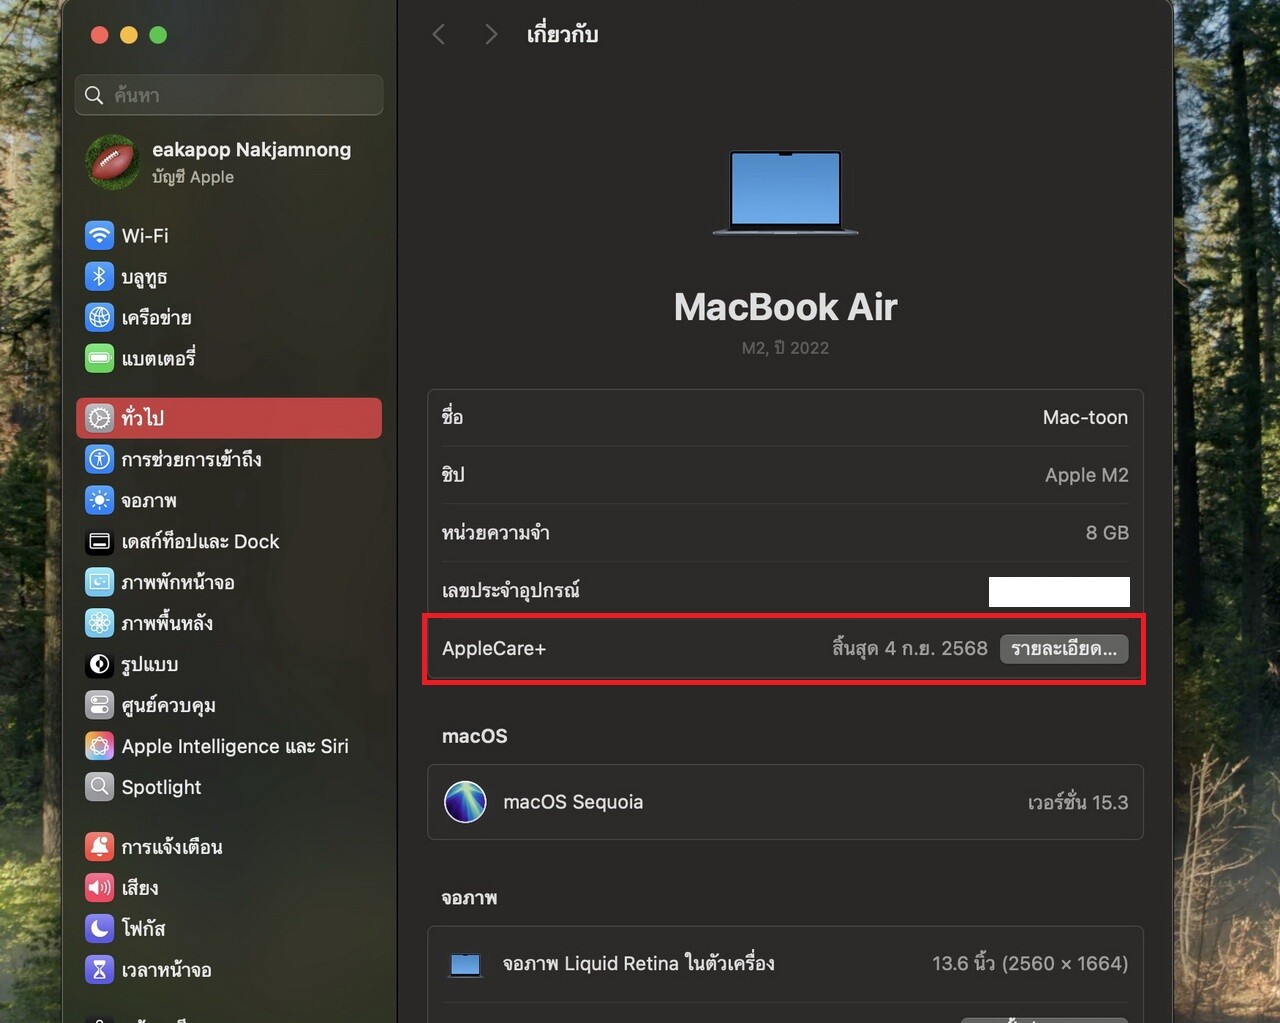Image resolution: width=1280 pixels, height=1023 pixels.
Task: Go forward with the right chevron
Action: pyautogui.click(x=490, y=34)
